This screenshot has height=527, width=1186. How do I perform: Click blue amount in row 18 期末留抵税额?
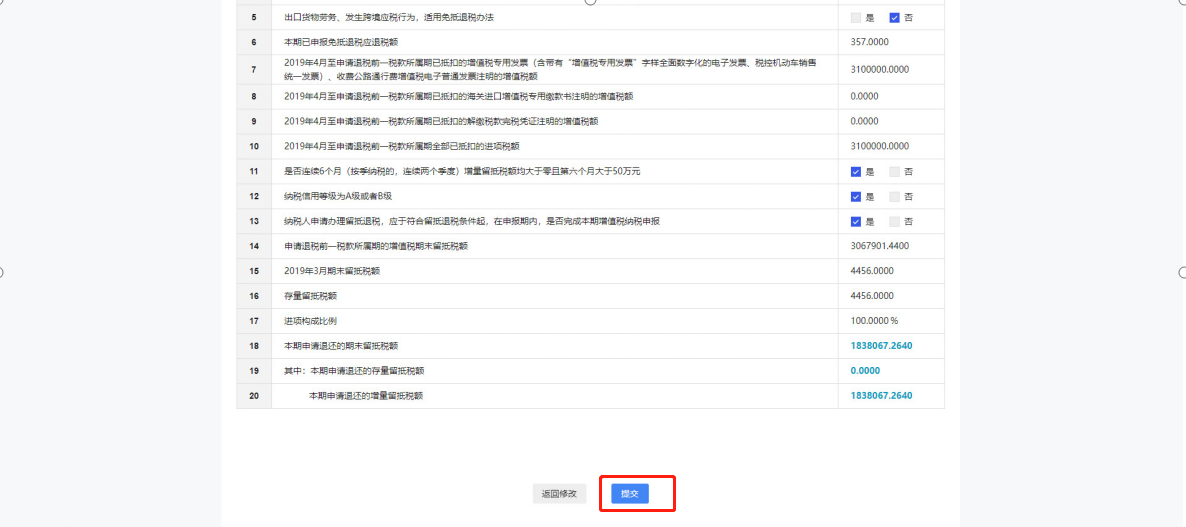(x=881, y=346)
